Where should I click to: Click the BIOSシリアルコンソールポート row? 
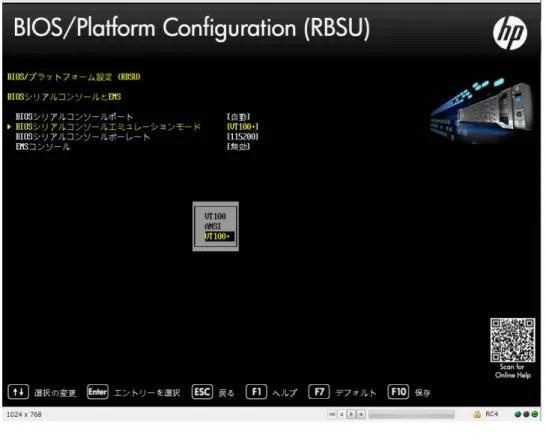point(74,116)
